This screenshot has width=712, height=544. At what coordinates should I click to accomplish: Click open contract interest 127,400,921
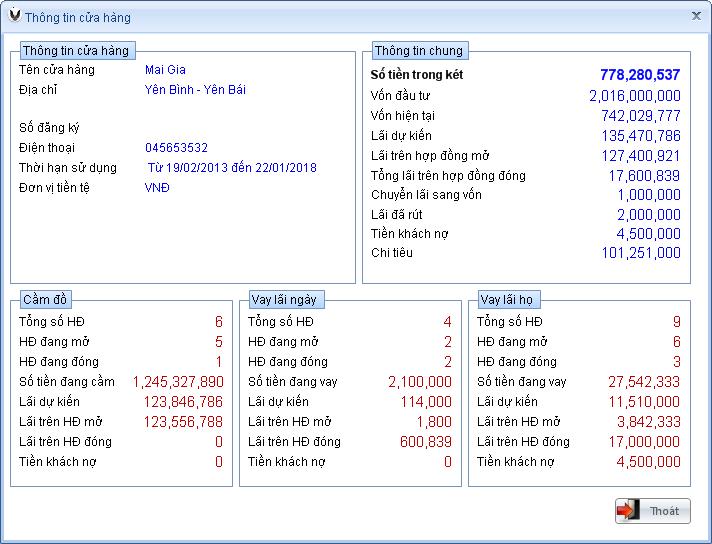tap(641, 156)
